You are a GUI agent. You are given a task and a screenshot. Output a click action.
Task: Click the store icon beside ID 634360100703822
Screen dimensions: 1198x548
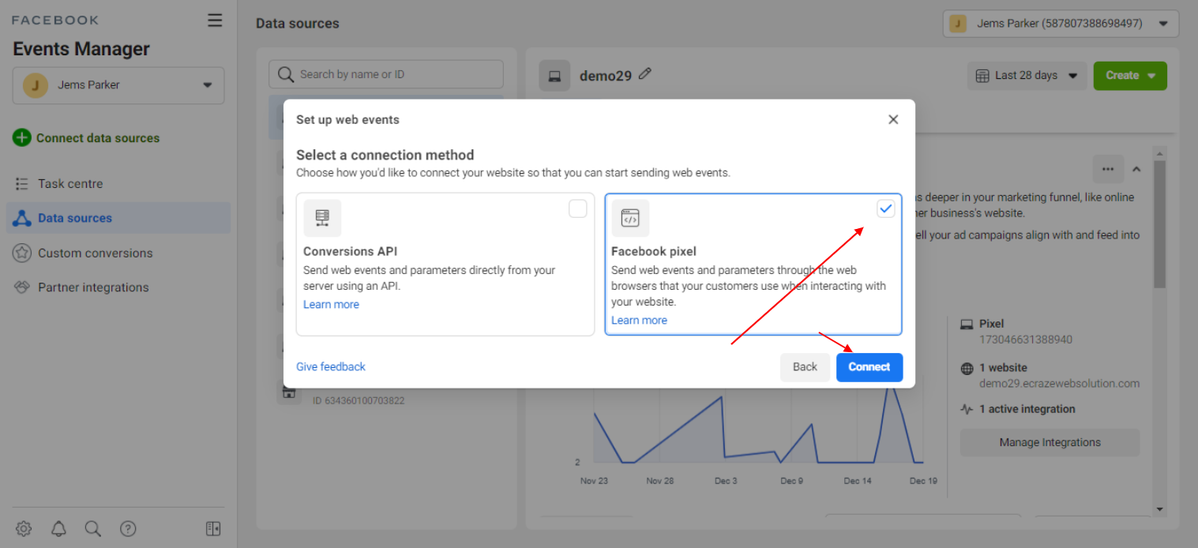(289, 392)
